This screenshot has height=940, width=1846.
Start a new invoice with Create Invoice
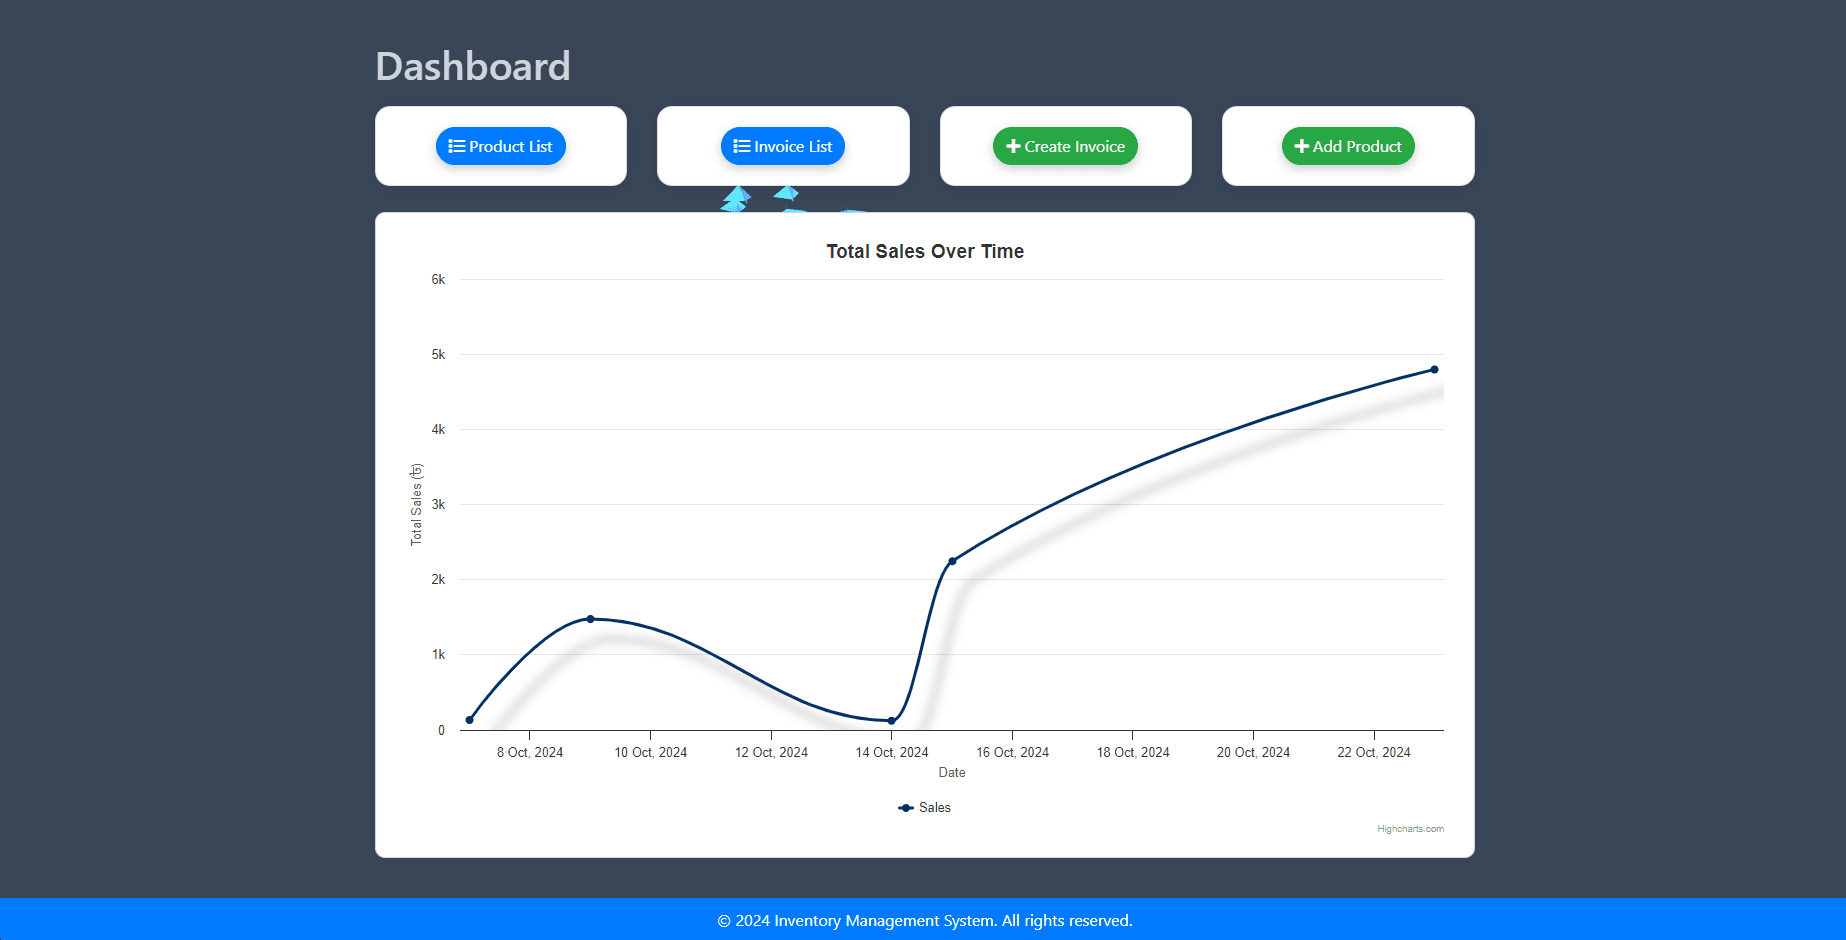coord(1065,146)
